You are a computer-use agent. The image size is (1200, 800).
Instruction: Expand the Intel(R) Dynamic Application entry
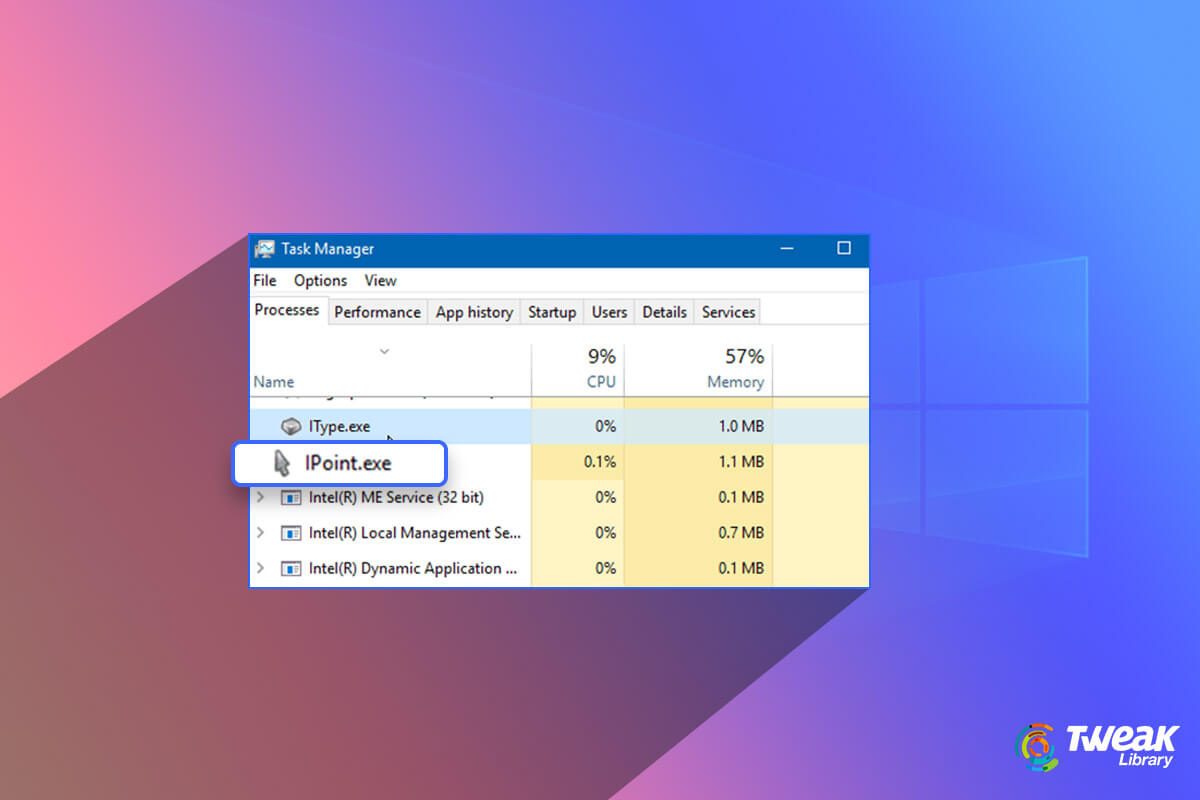(x=260, y=568)
